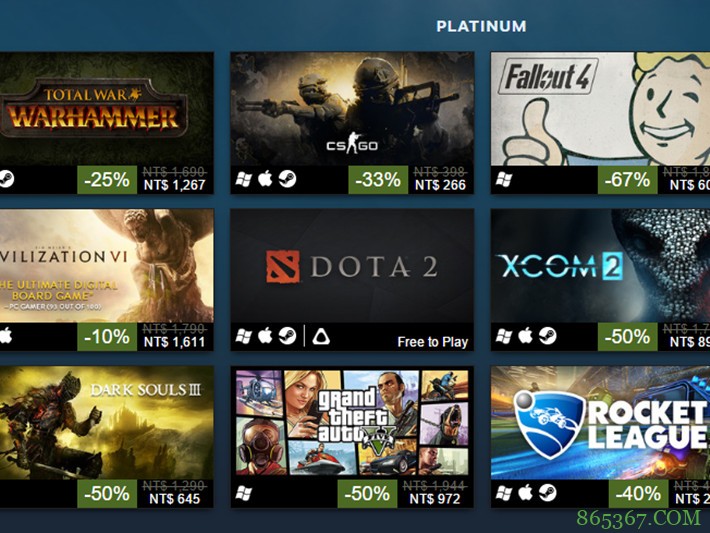Click the -50% discount badge for Dark Souls III
The image size is (710, 533).
pos(108,493)
